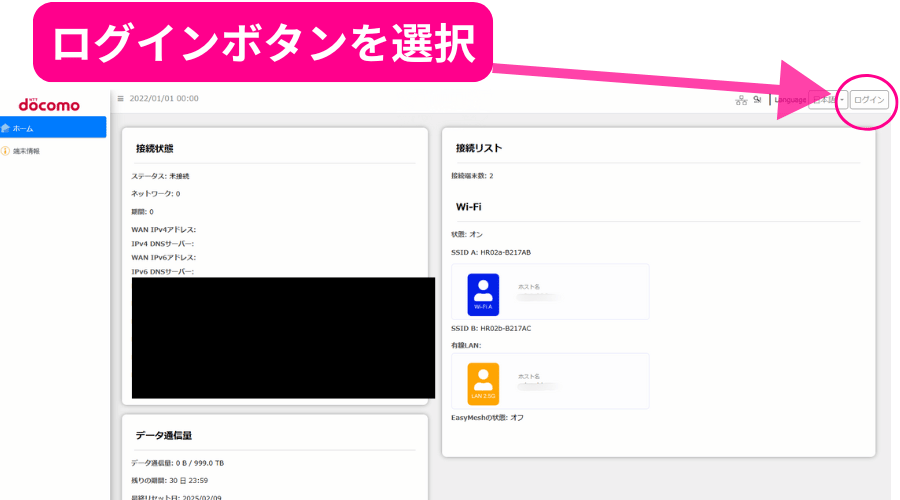Click データ通信量: 0 B / 999.0 TB
This screenshot has height=500, width=900.
pyautogui.click(x=177, y=463)
